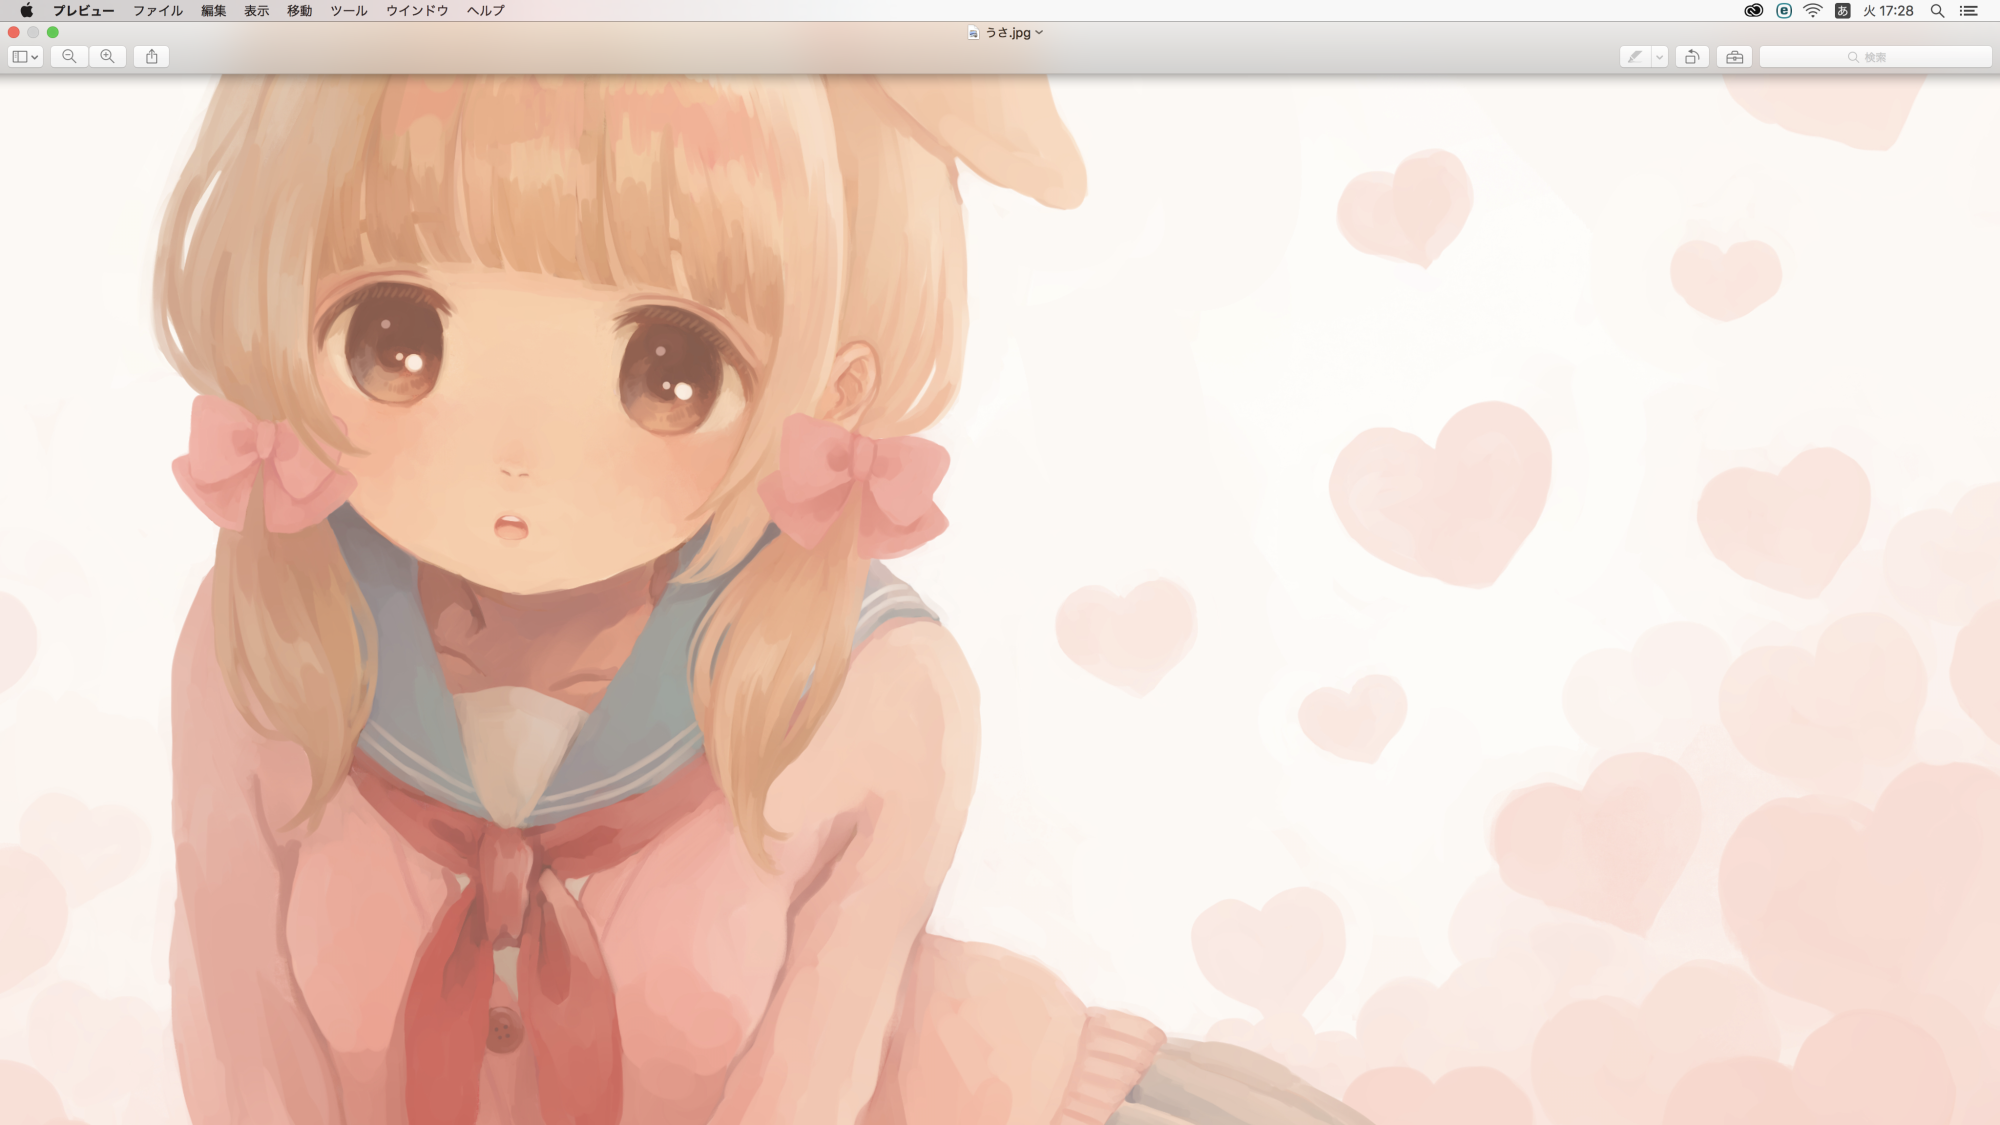
Task: Open the ツール menu
Action: [349, 11]
